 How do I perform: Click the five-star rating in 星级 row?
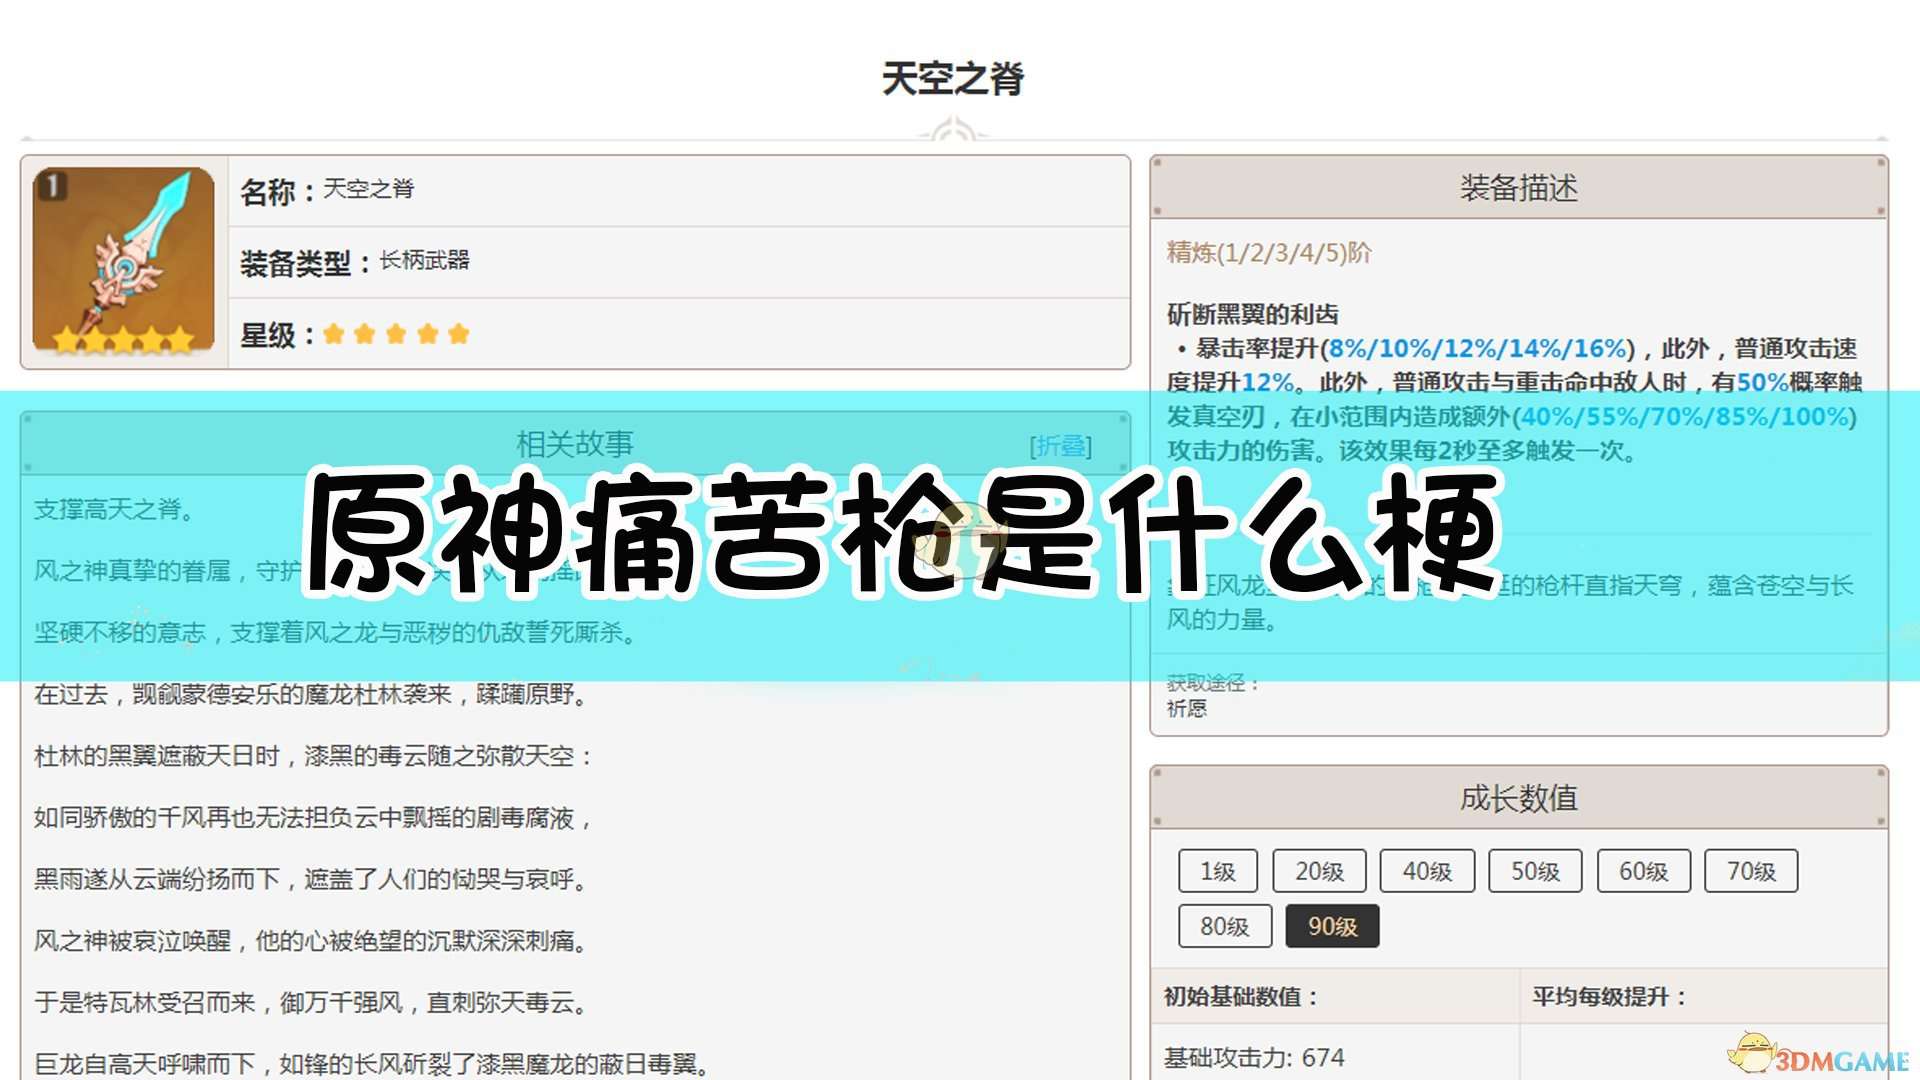[x=396, y=334]
